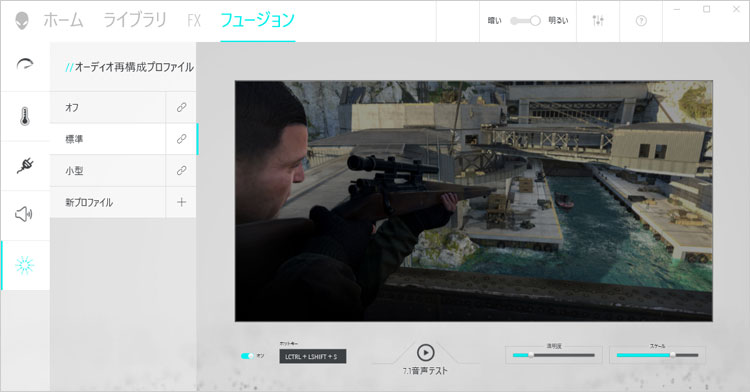Image resolution: width=750 pixels, height=392 pixels.
Task: Toggle the オン switch below the preview
Action: [247, 356]
